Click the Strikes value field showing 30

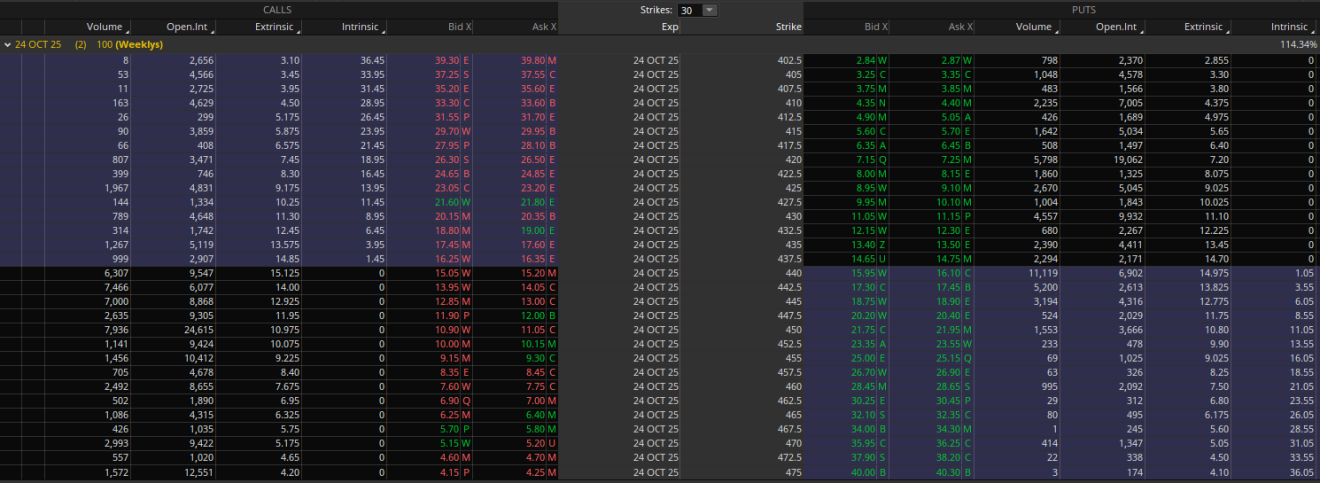(689, 10)
